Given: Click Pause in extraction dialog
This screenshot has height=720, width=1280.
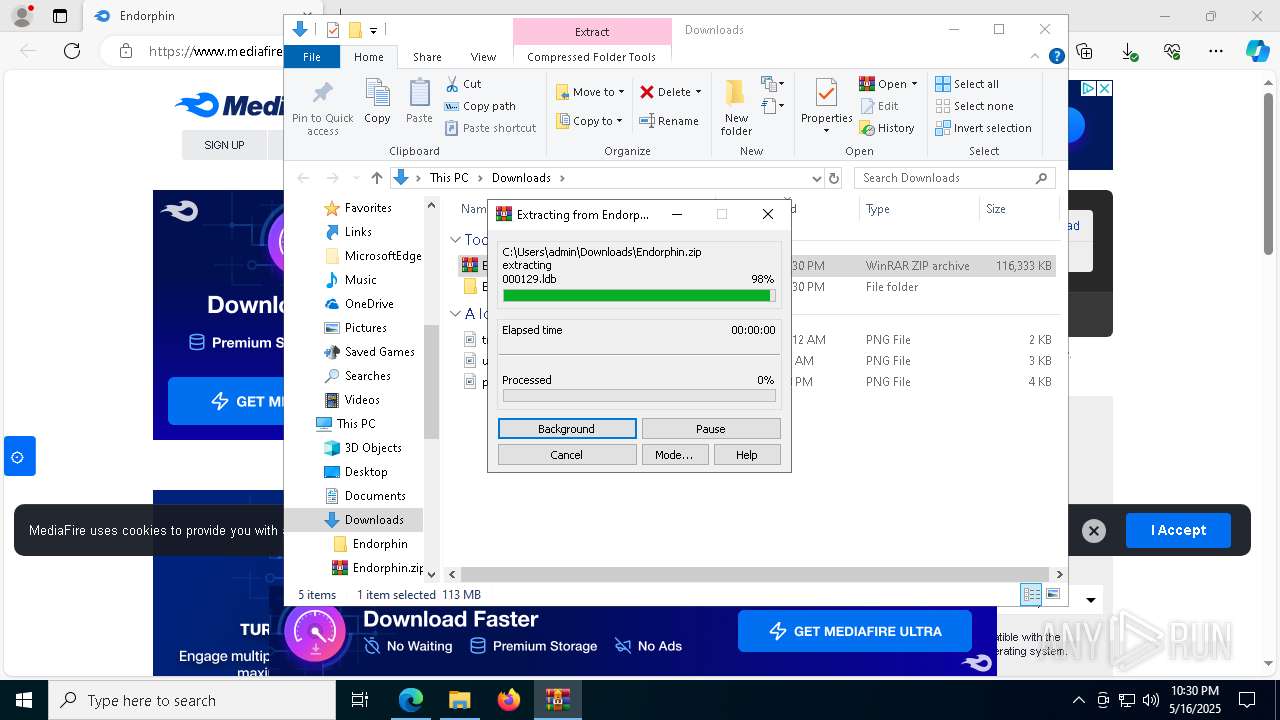Looking at the screenshot, I should coord(711,429).
